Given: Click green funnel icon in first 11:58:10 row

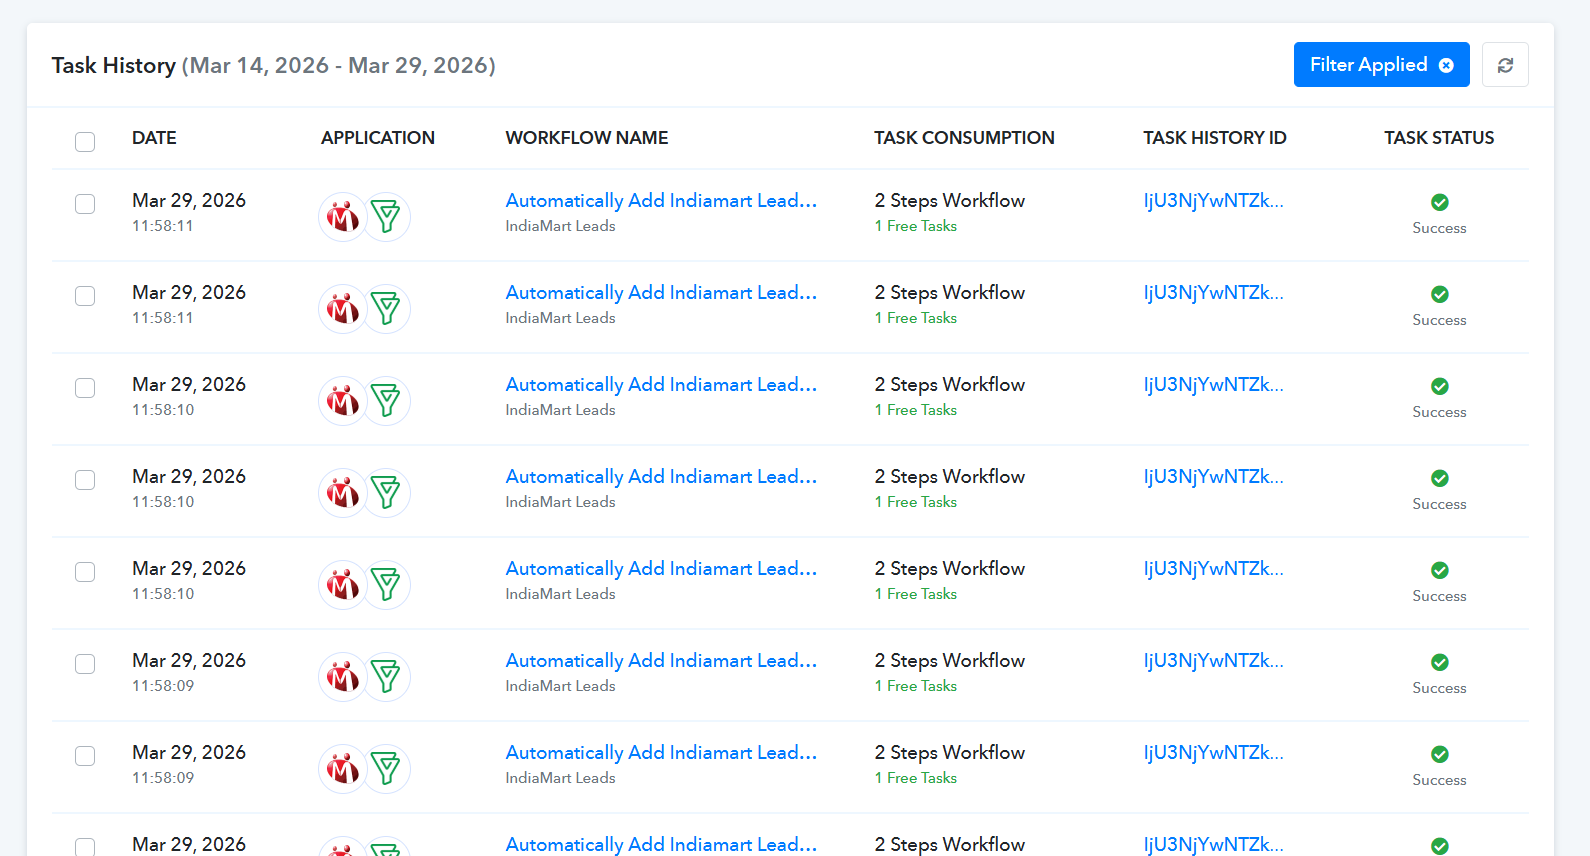Looking at the screenshot, I should coord(386,401).
